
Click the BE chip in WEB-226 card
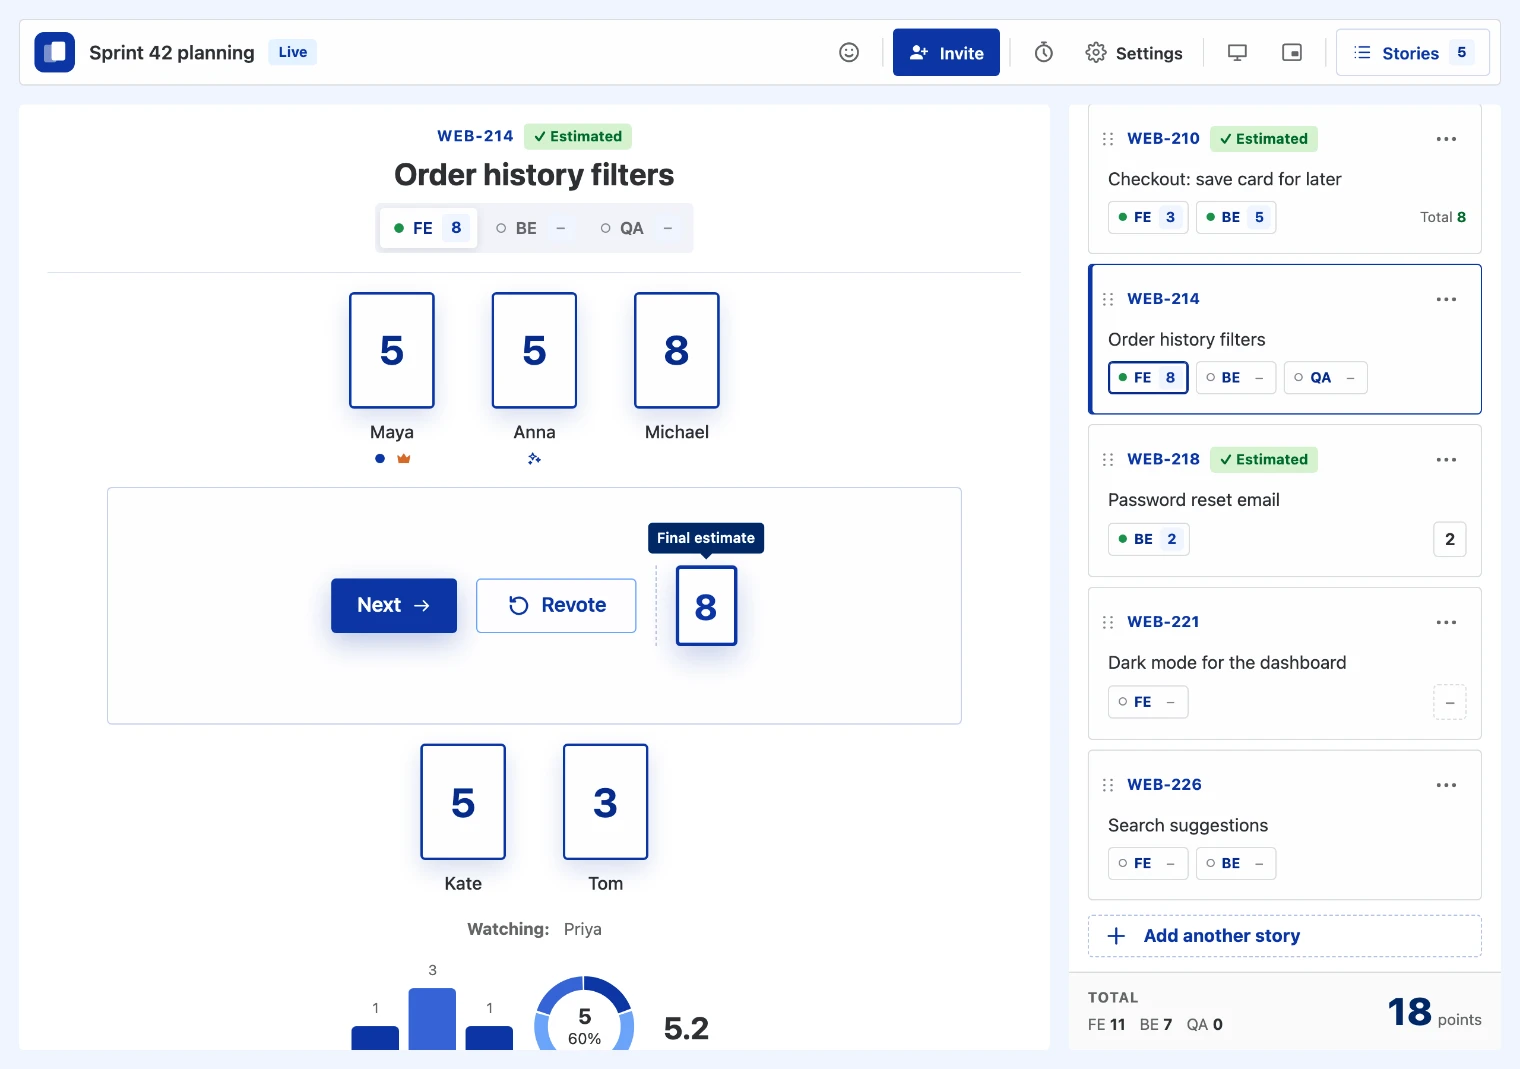pos(1236,863)
